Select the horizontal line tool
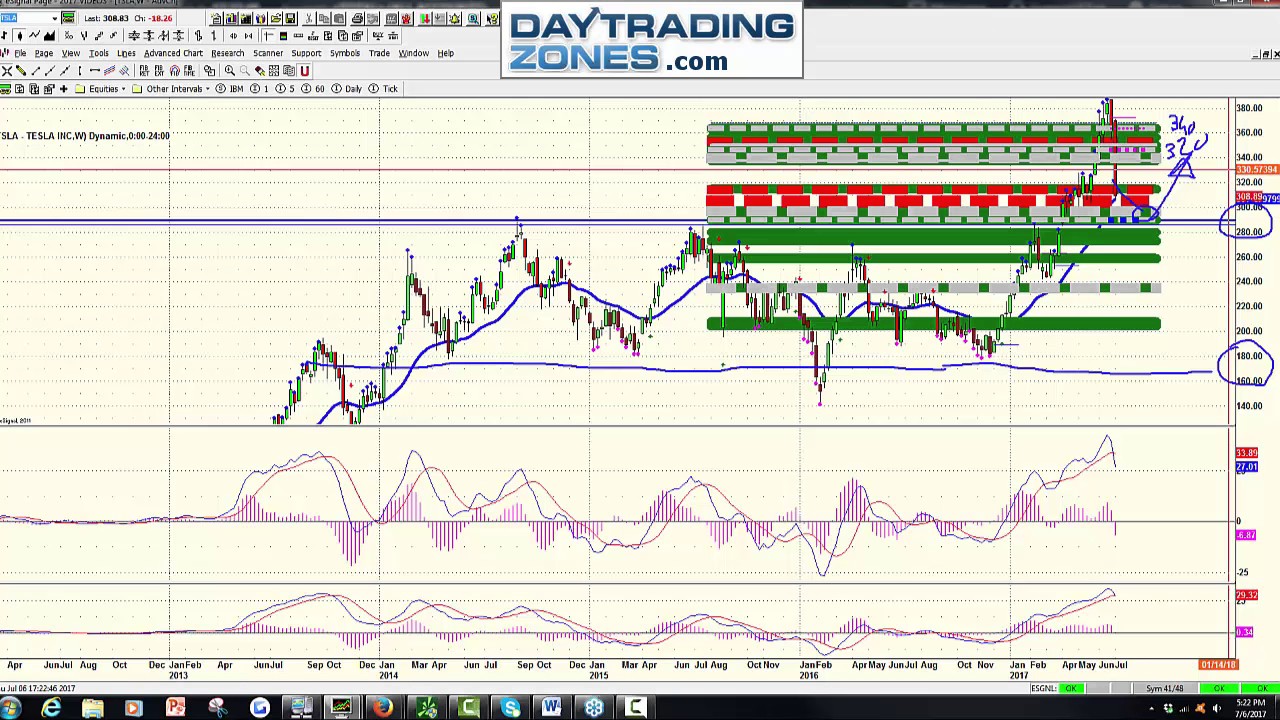Screen dimensions: 1280x720 coord(94,70)
